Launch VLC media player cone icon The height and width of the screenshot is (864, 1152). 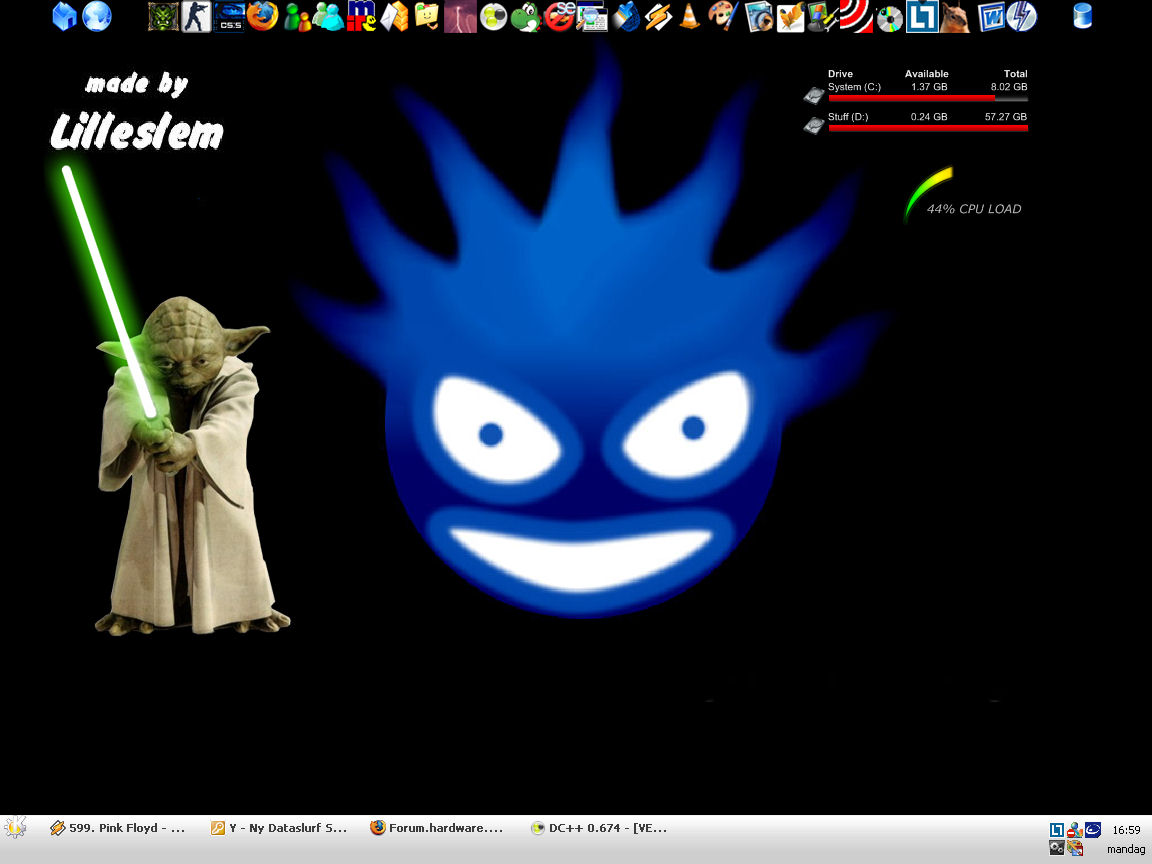689,16
